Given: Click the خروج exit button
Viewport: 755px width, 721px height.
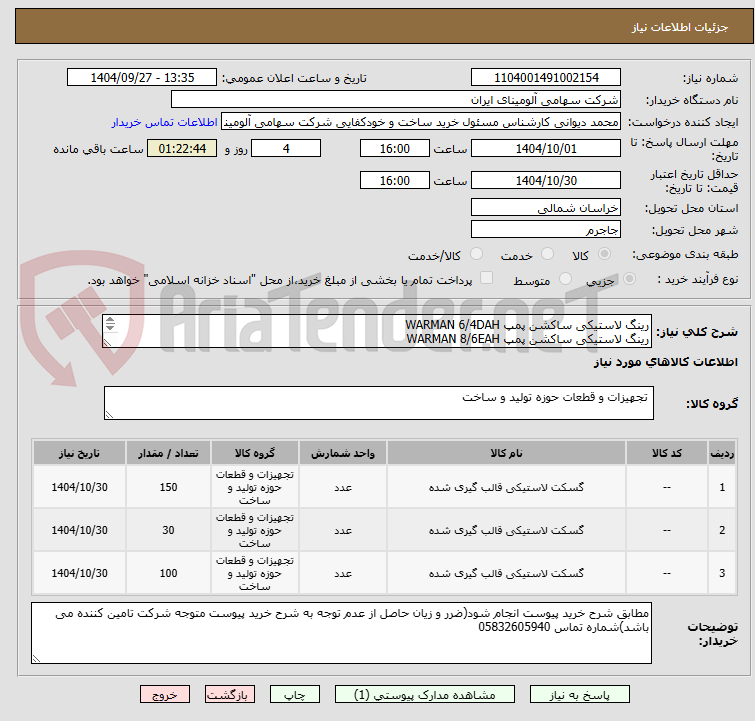Looking at the screenshot, I should pos(165,695).
